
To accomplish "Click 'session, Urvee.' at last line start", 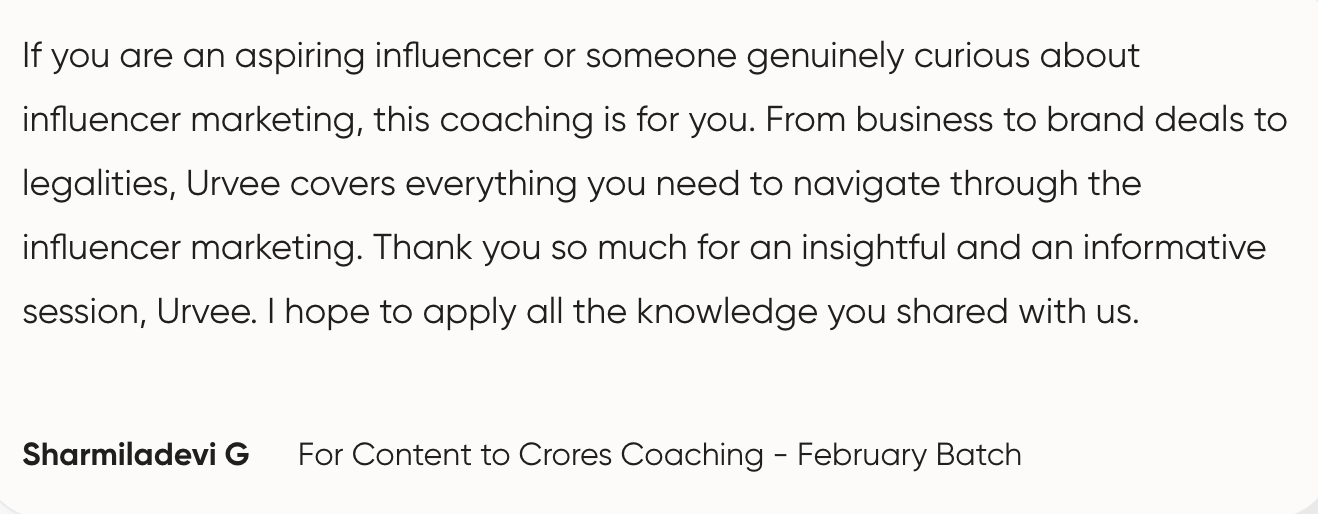I will [x=140, y=313].
